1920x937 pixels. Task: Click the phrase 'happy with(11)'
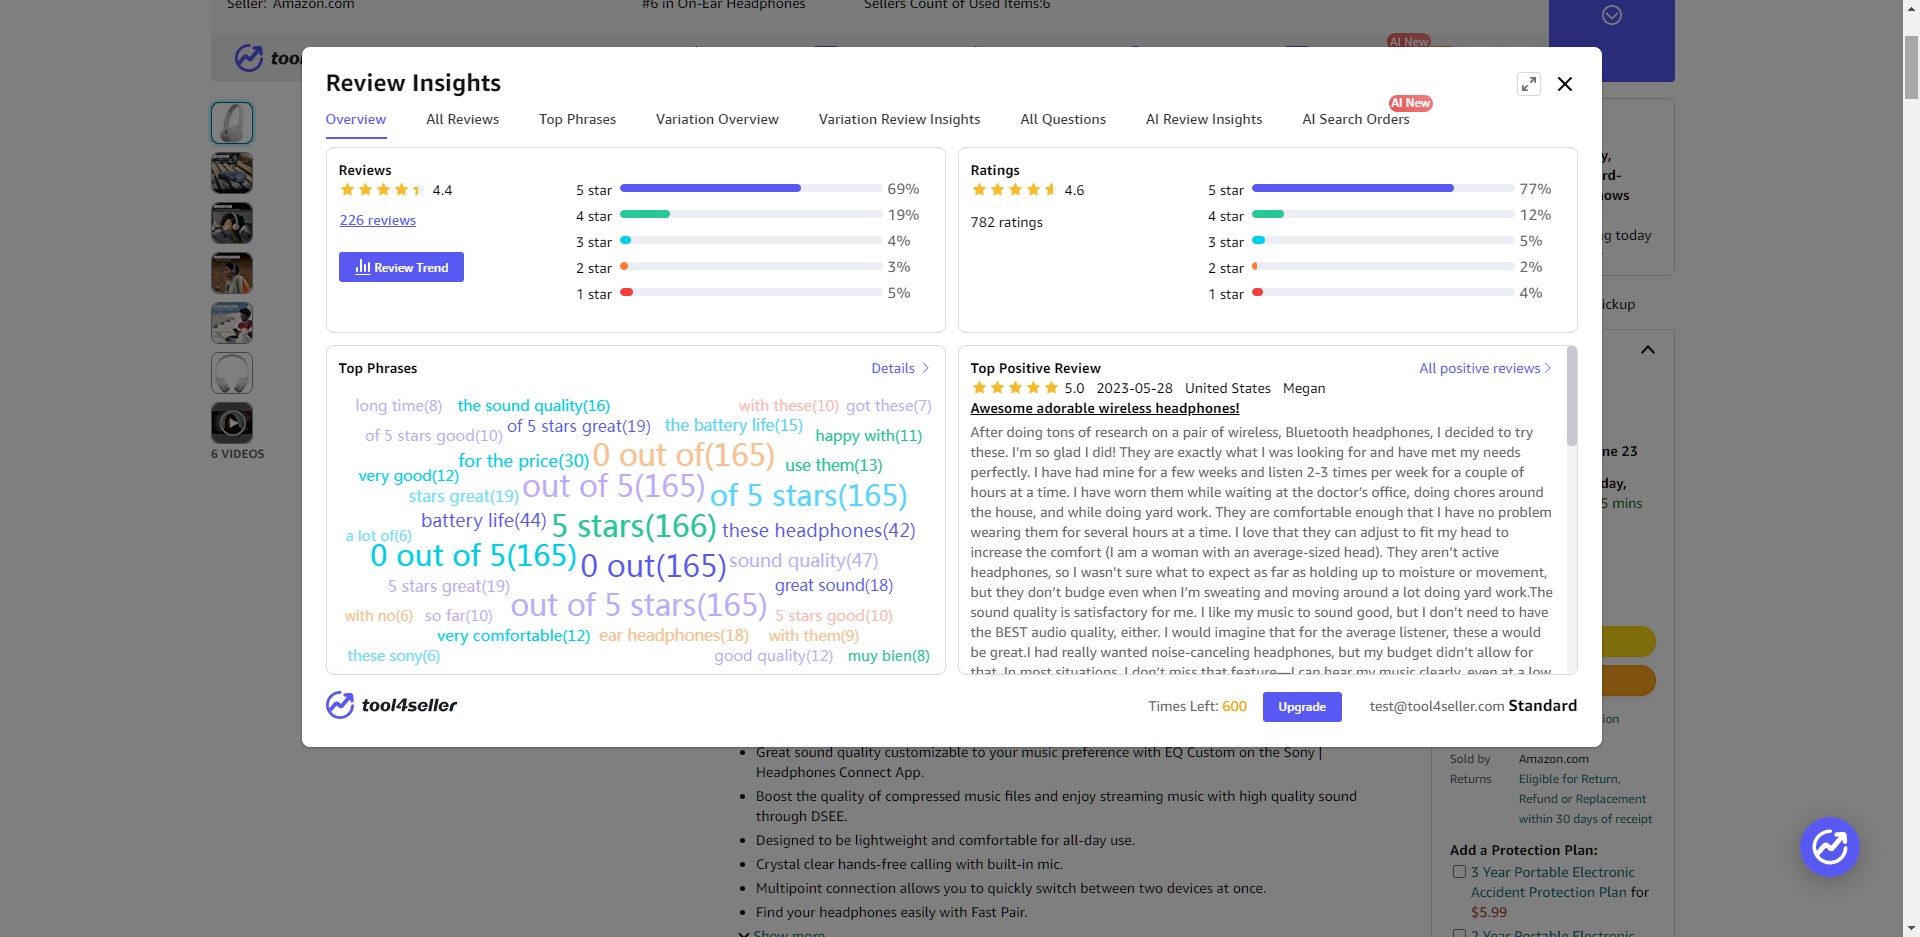click(x=868, y=436)
